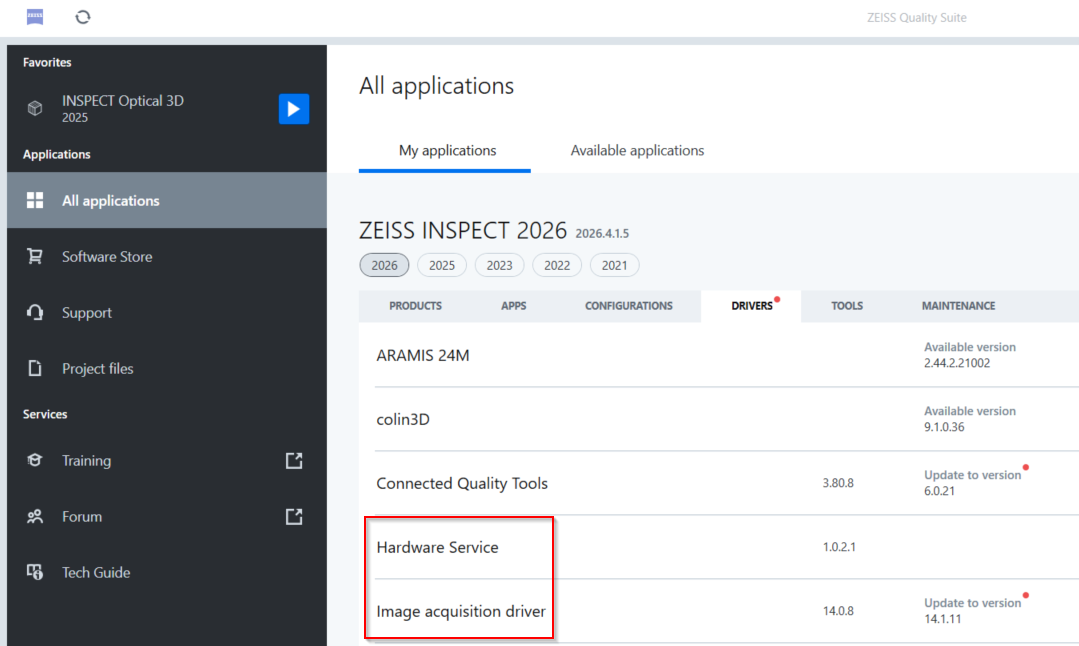Launch INSPECT Optical 3D with play button
Screen dimensions: 1079x646
294,109
